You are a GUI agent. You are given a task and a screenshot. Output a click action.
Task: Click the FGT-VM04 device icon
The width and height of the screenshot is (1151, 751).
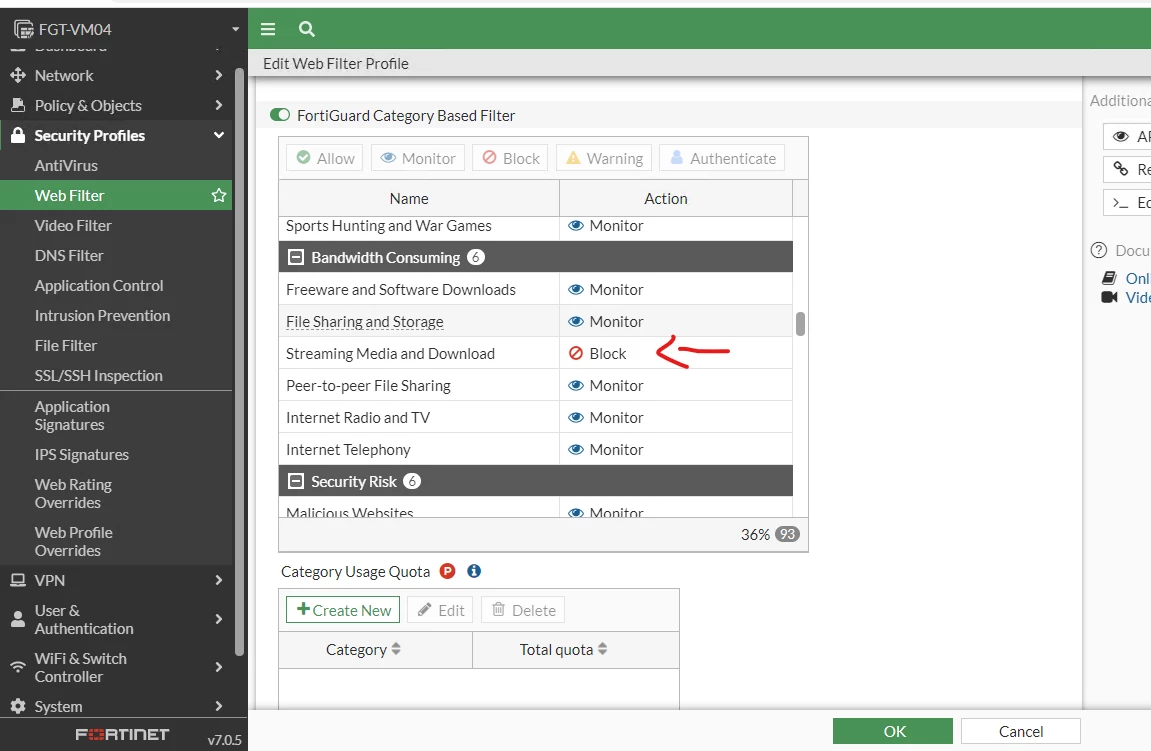point(24,29)
